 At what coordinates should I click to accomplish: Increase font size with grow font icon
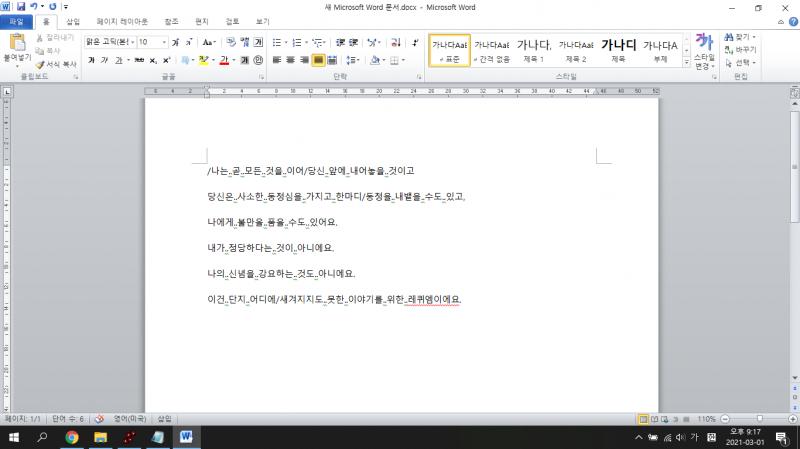176,42
